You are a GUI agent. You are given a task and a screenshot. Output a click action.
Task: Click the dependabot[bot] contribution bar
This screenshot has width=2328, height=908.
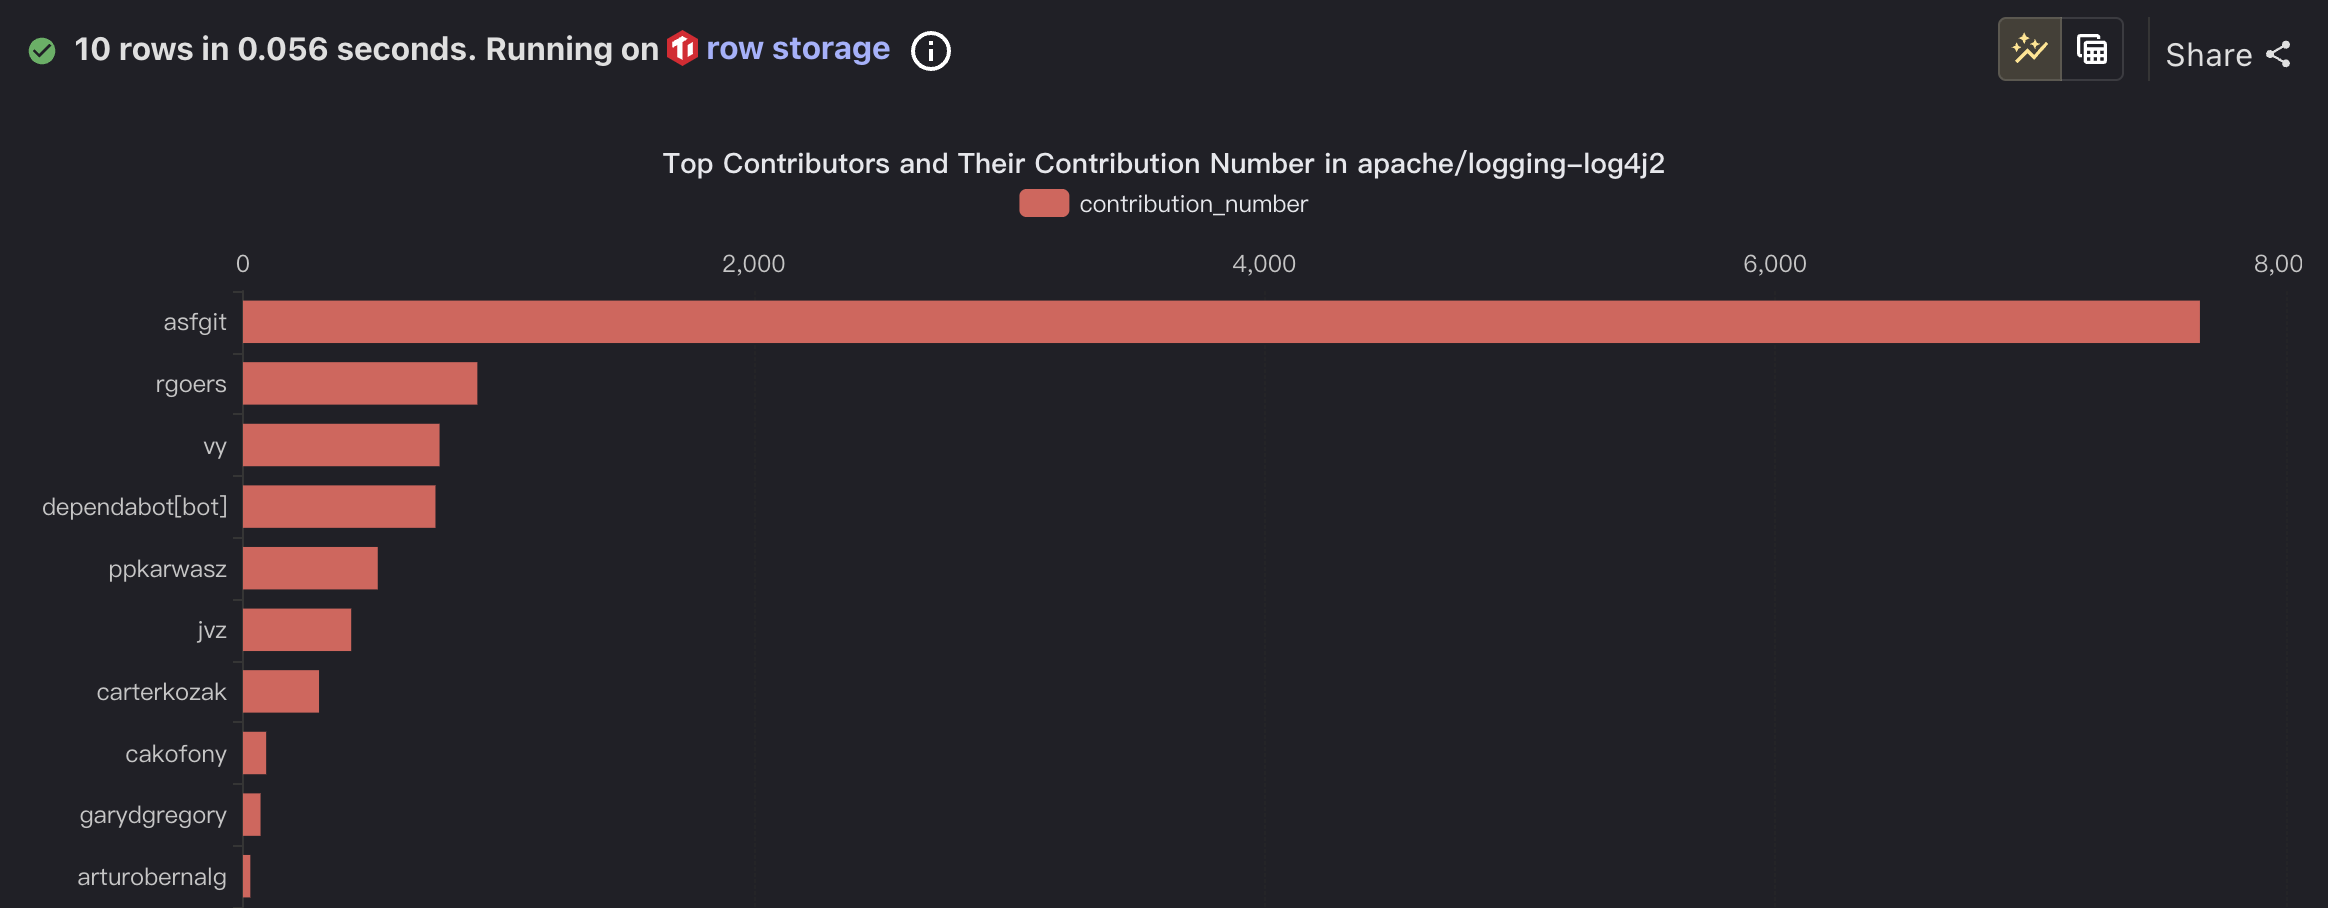click(339, 506)
